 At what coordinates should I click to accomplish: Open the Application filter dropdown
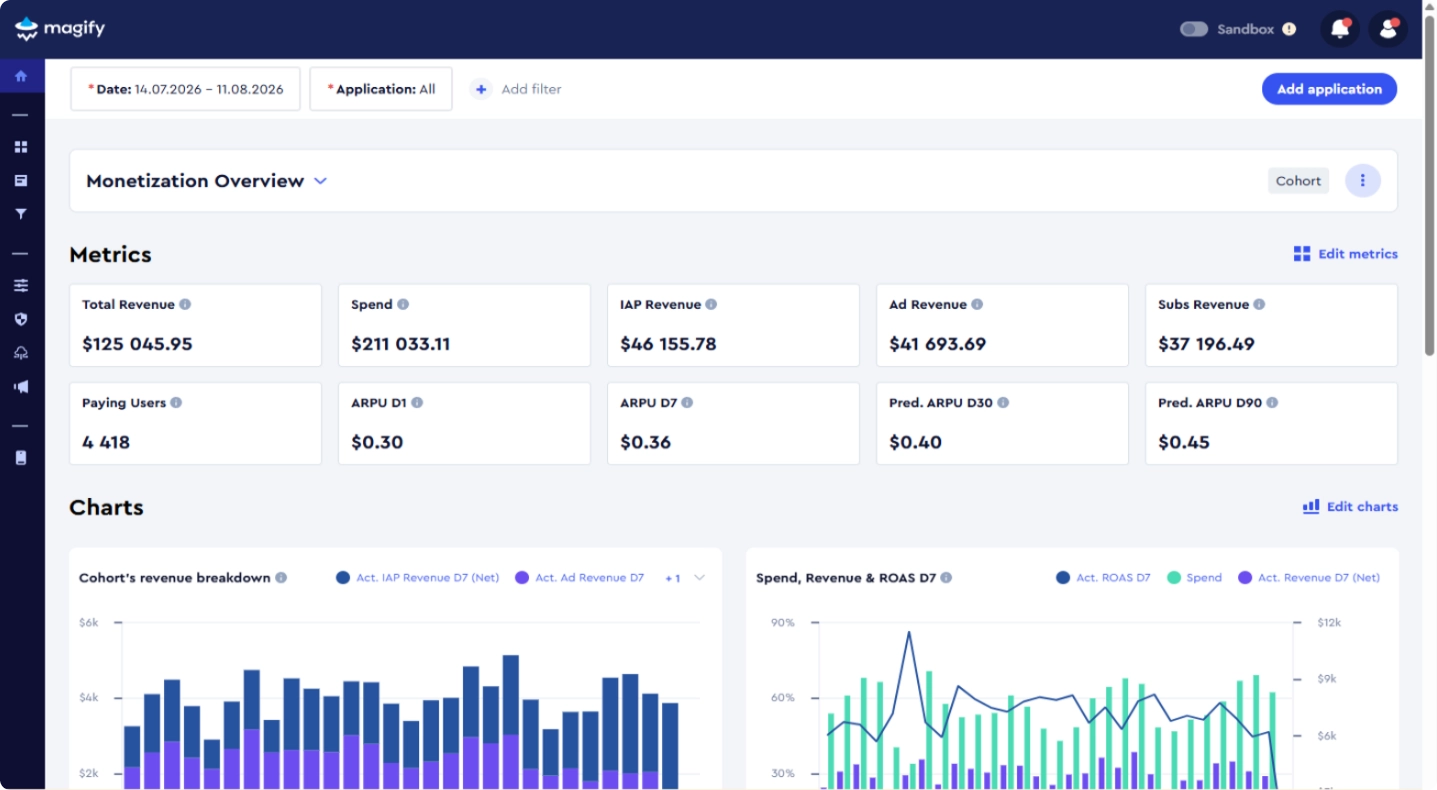[x=381, y=89]
